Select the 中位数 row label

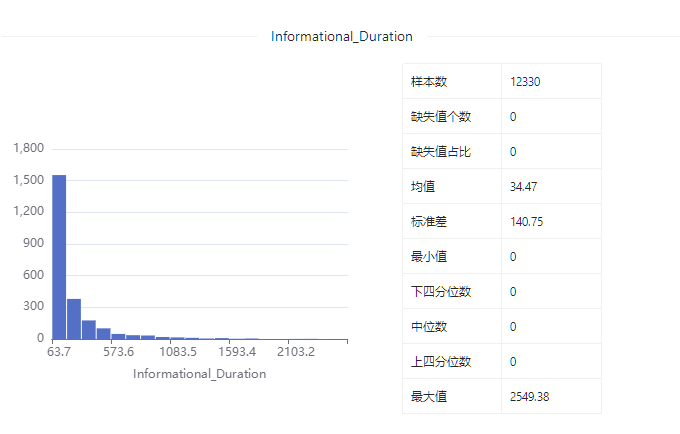(427, 327)
